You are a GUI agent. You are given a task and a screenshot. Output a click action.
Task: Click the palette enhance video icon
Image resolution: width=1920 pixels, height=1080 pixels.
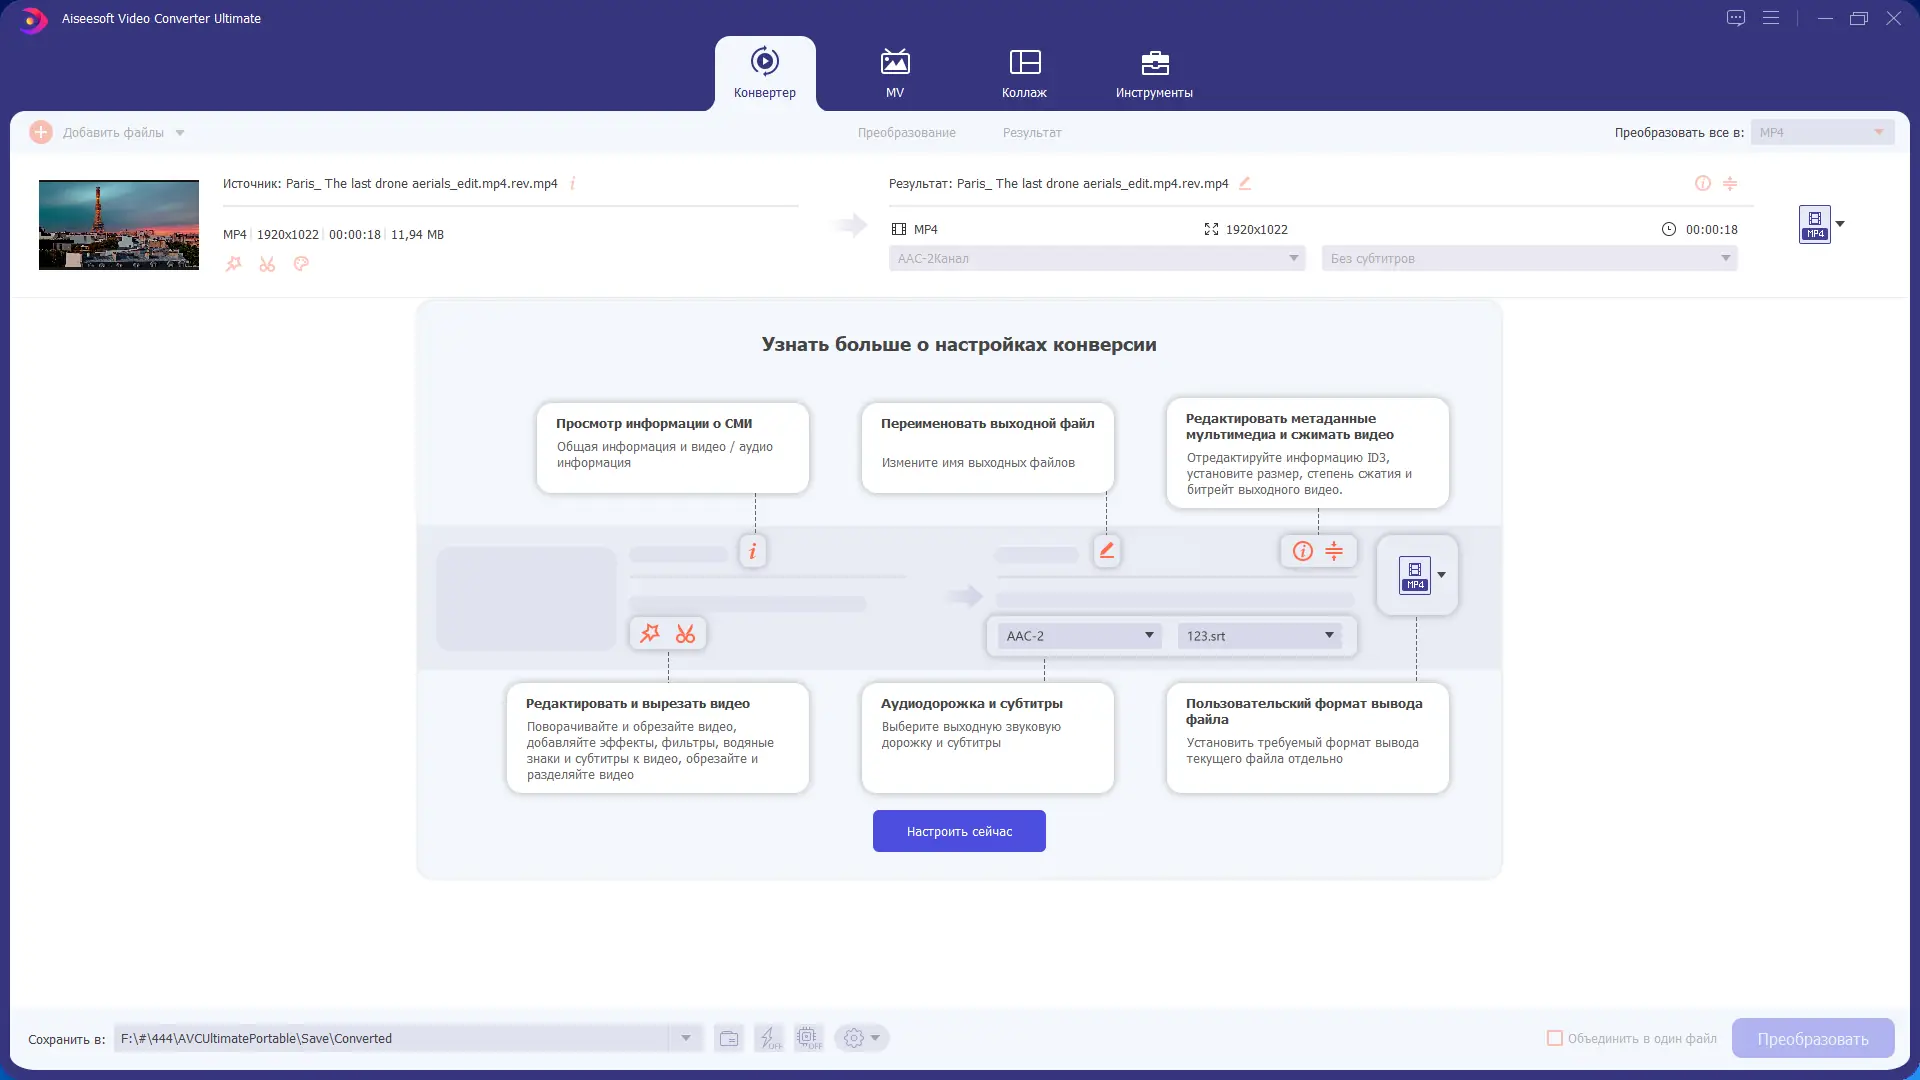pos(301,264)
